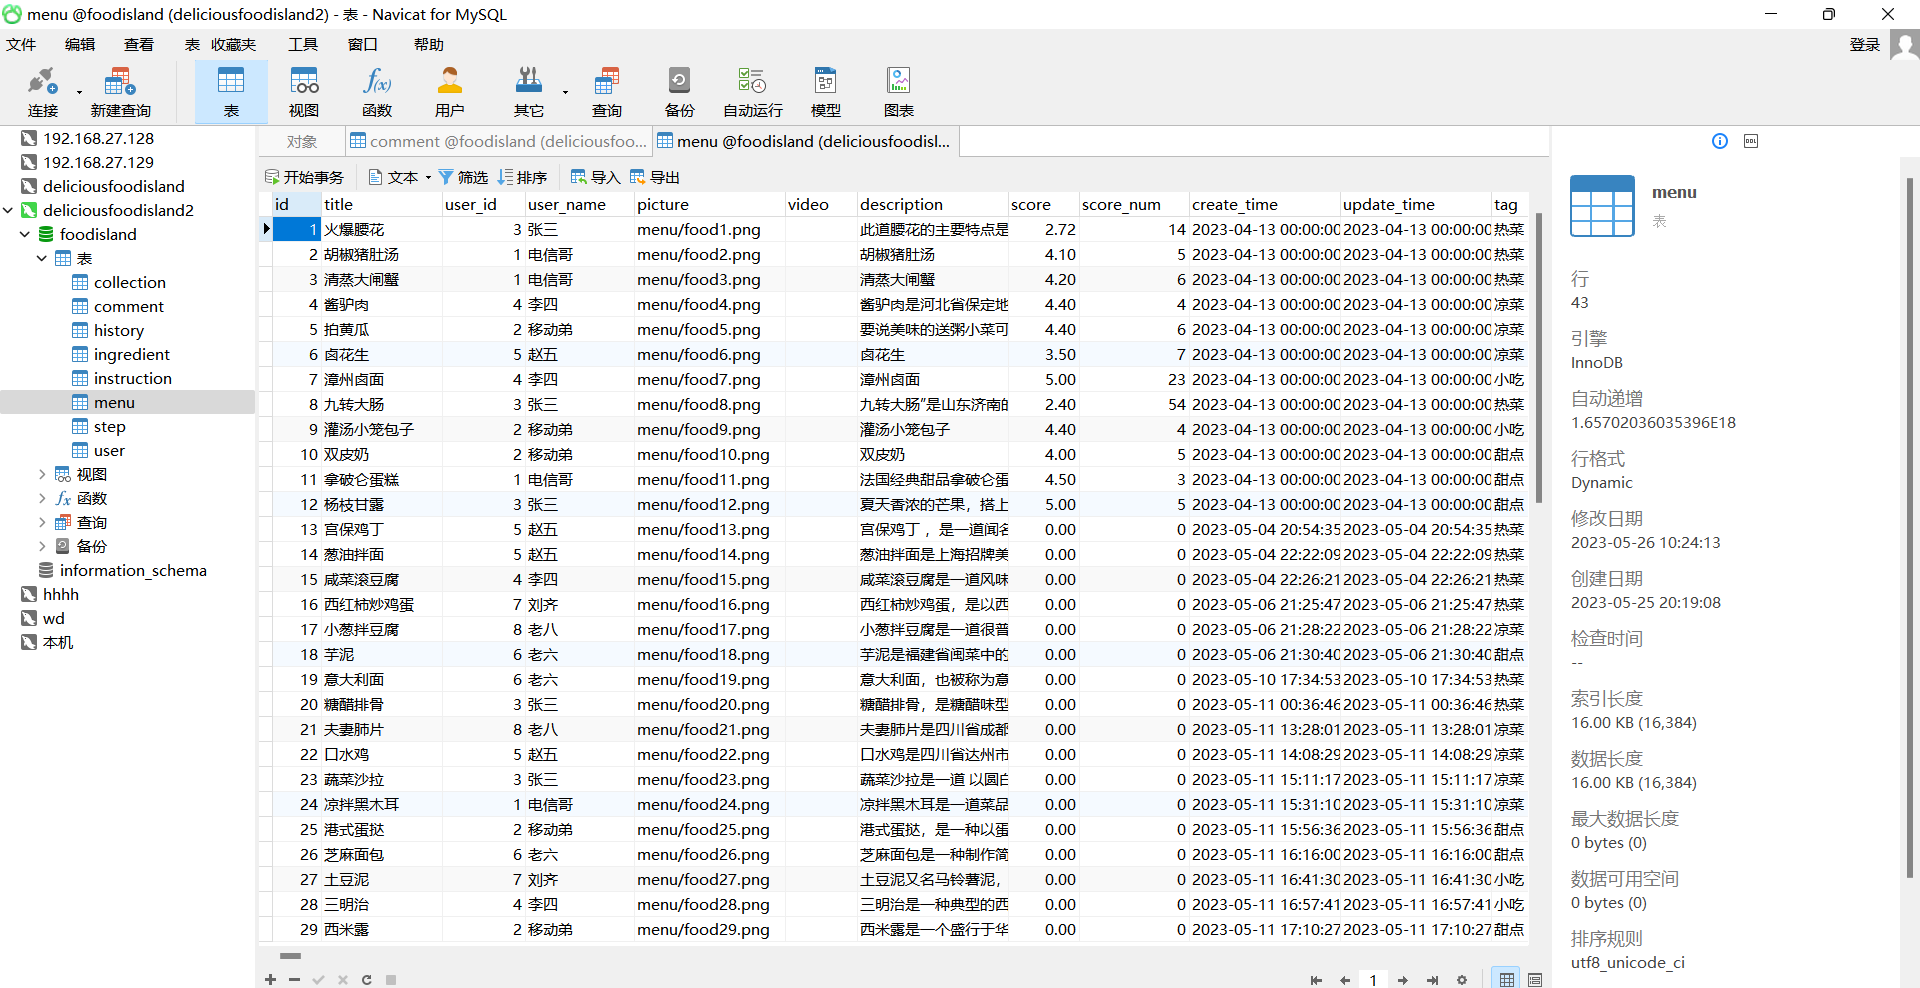This screenshot has height=988, width=1920.
Task: Show the DDL view in info panel
Action: 1750,141
